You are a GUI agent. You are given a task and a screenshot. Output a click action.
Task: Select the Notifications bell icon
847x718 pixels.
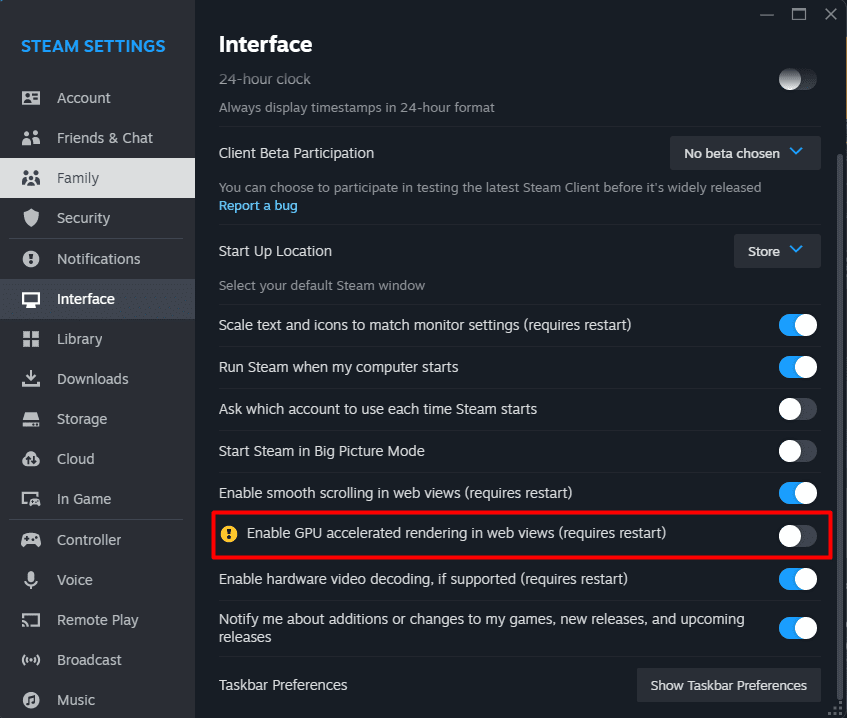pos(29,259)
